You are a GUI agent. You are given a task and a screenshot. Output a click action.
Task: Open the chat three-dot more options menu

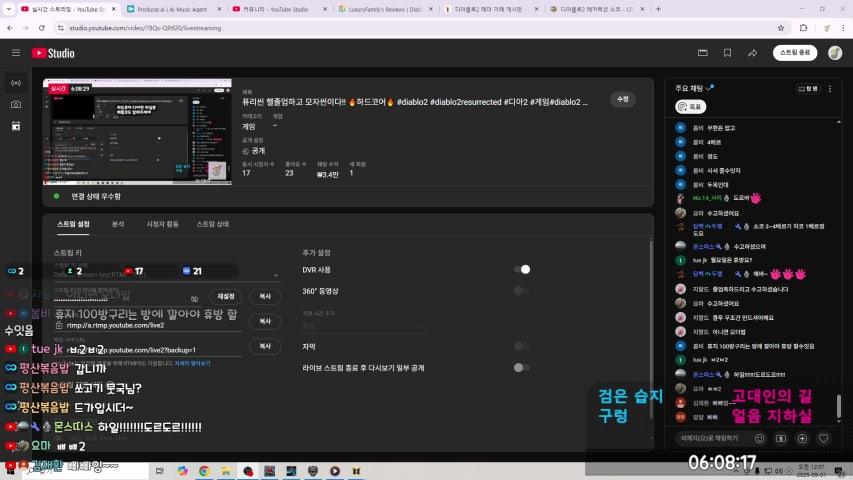(830, 88)
